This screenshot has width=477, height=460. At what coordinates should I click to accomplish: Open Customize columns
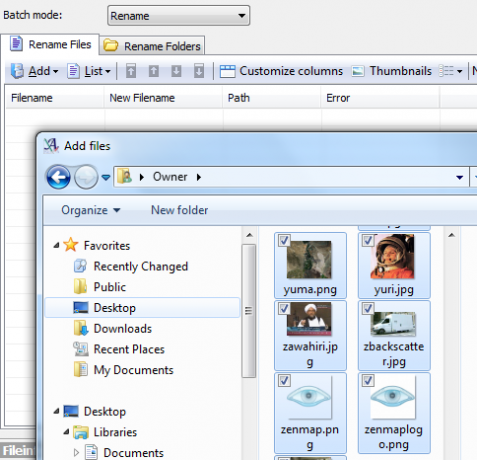281,71
